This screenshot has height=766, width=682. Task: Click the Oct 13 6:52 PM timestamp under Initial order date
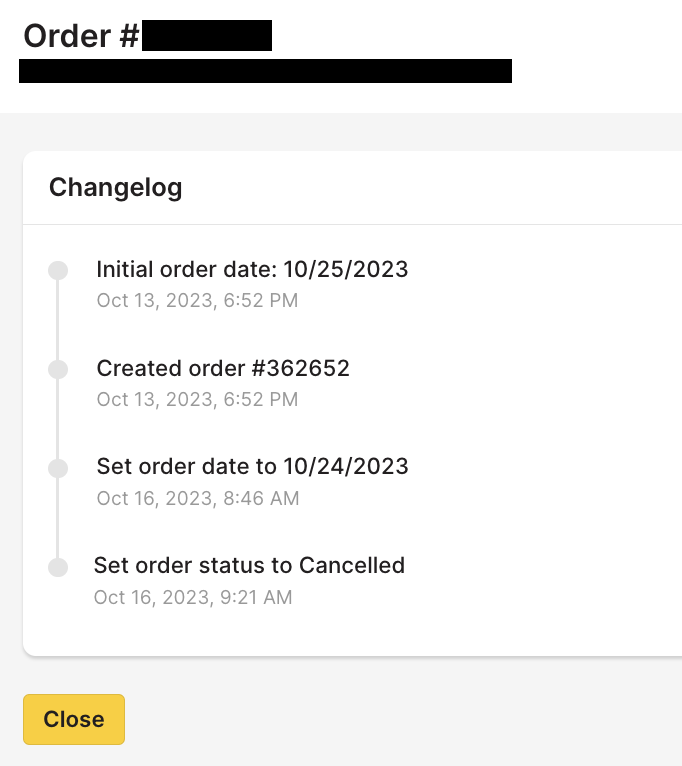click(x=197, y=300)
